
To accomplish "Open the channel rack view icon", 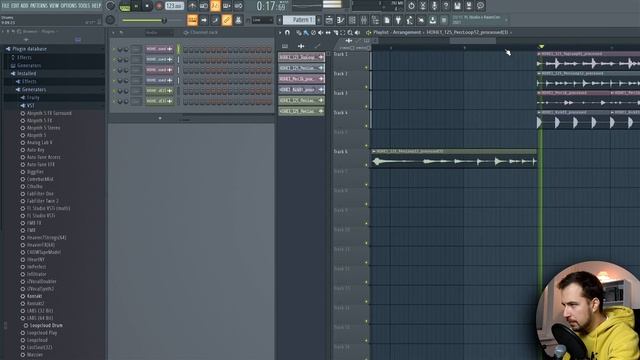I will click(x=352, y=20).
